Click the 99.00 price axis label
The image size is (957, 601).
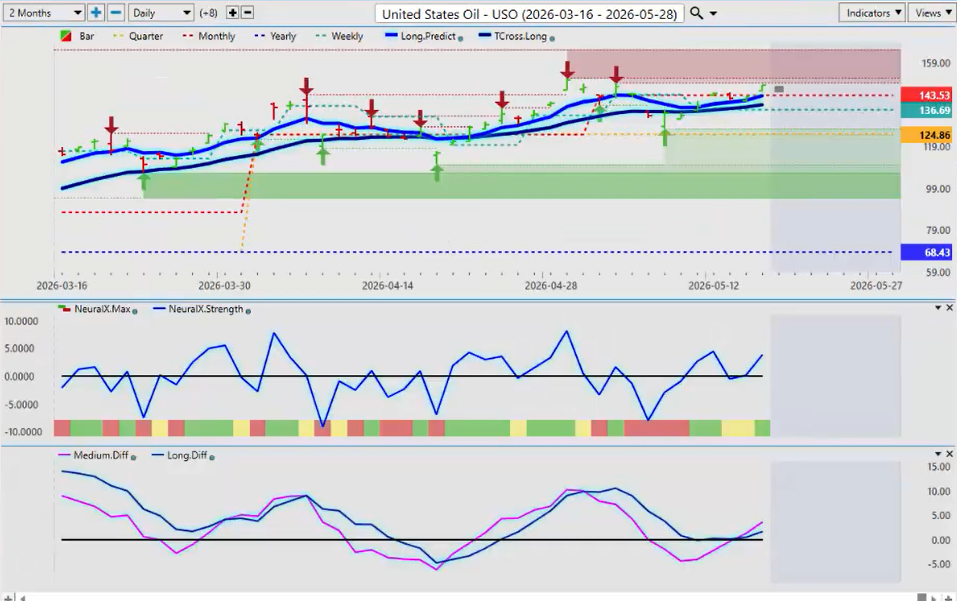pyautogui.click(x=938, y=189)
